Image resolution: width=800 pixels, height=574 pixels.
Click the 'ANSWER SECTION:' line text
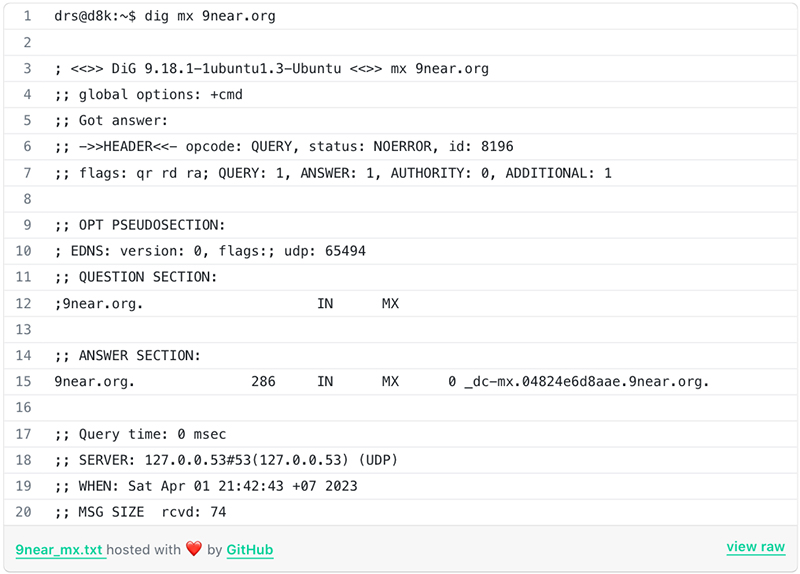[128, 355]
